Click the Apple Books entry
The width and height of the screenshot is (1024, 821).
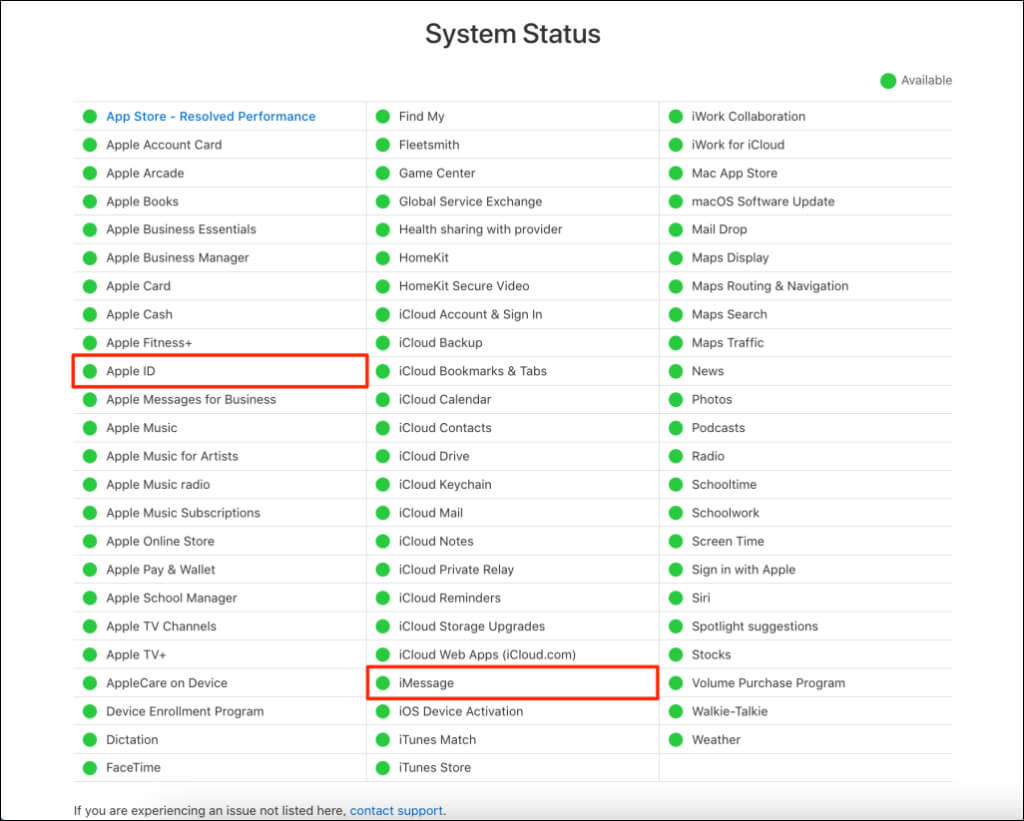pyautogui.click(x=142, y=201)
